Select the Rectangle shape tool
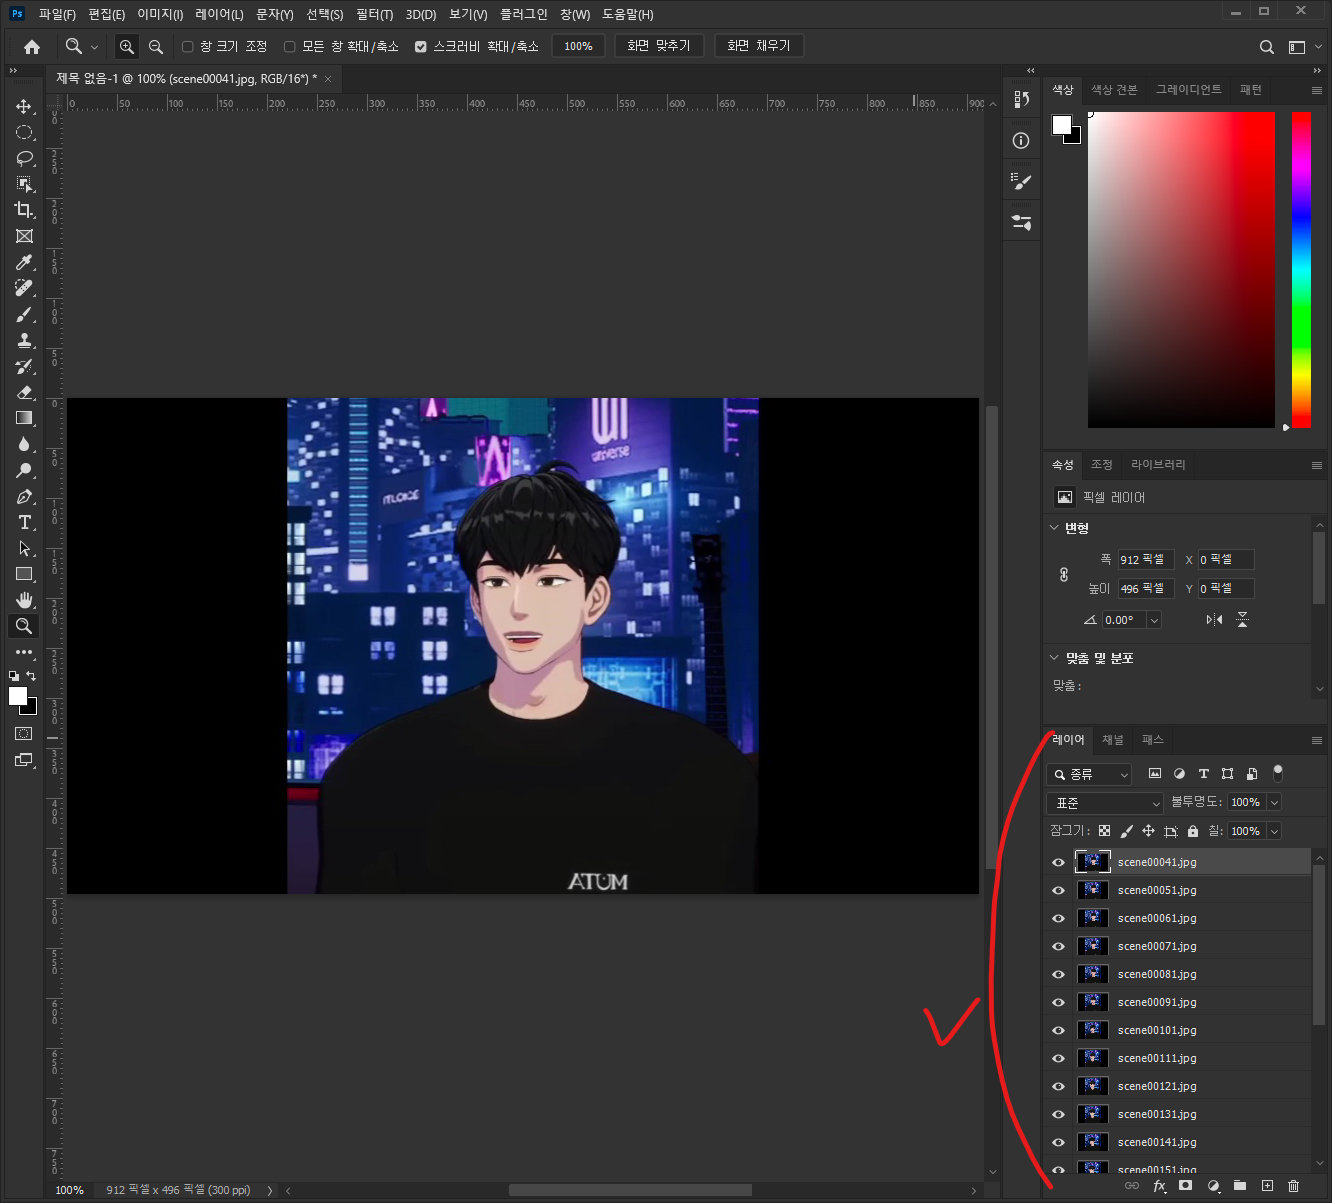This screenshot has width=1332, height=1203. (24, 574)
